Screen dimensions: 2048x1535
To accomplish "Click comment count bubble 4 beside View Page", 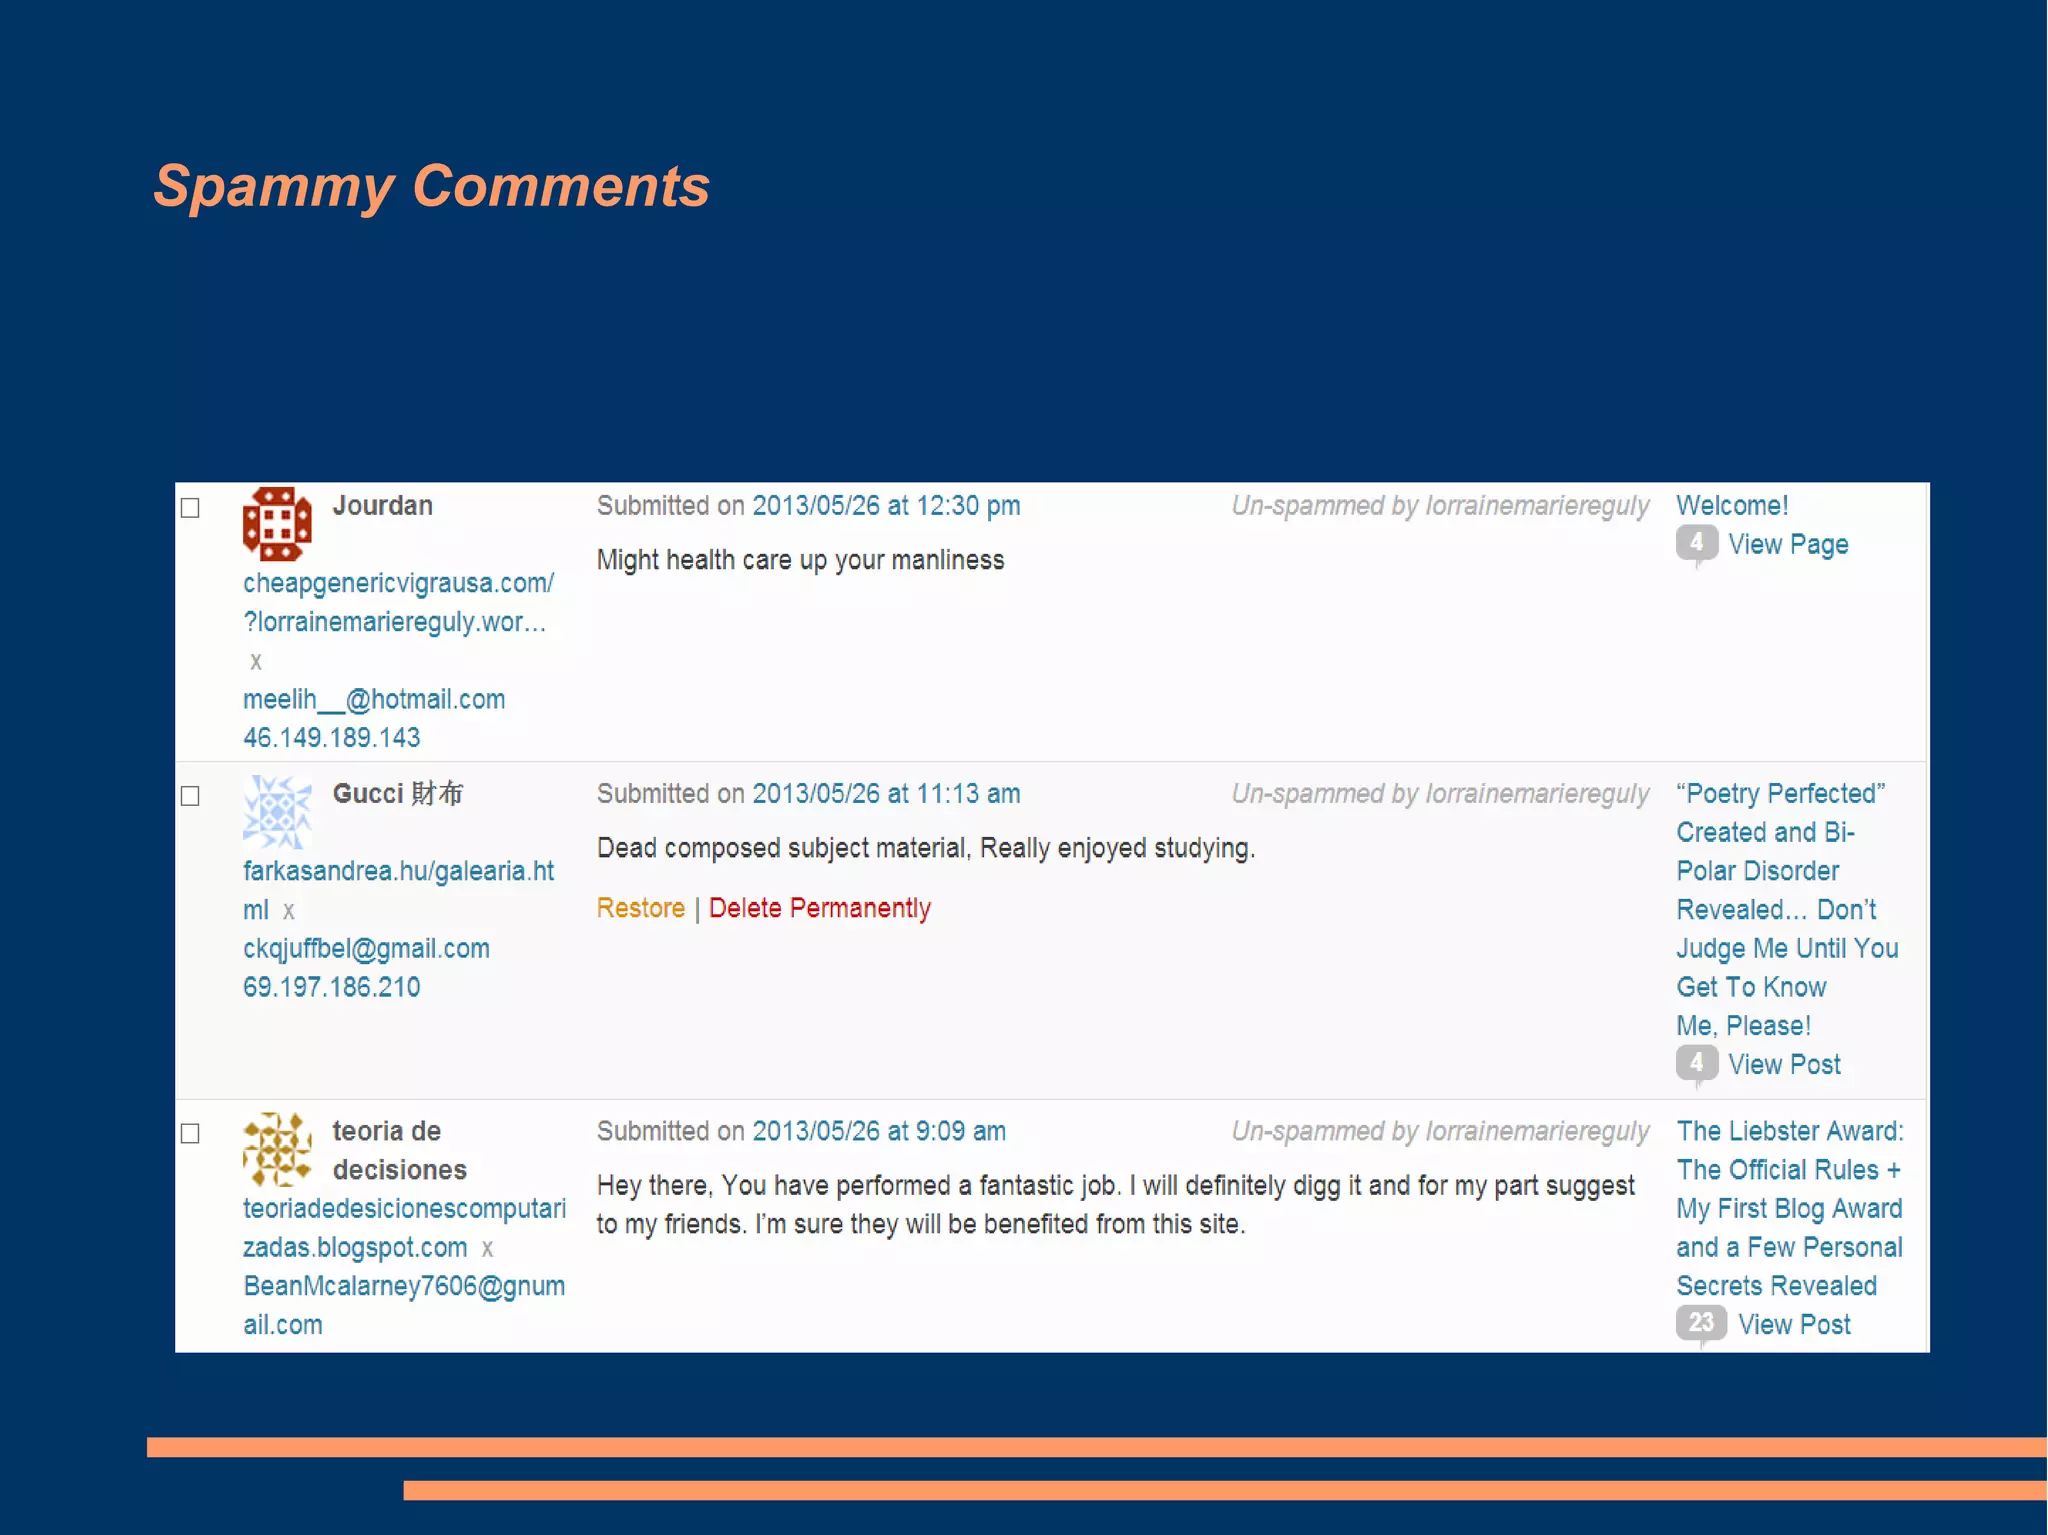I will coord(1696,543).
